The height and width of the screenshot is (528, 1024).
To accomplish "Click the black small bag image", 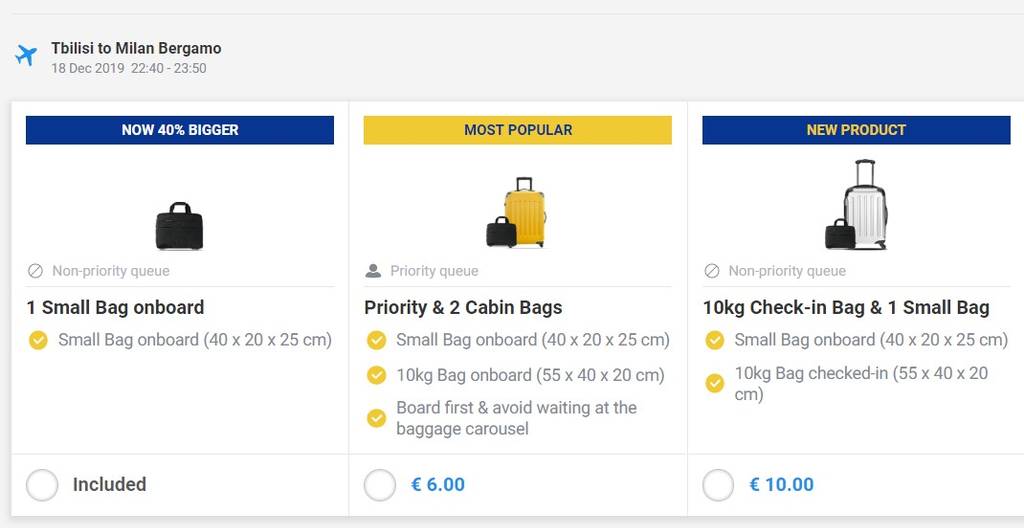I will click(x=180, y=226).
